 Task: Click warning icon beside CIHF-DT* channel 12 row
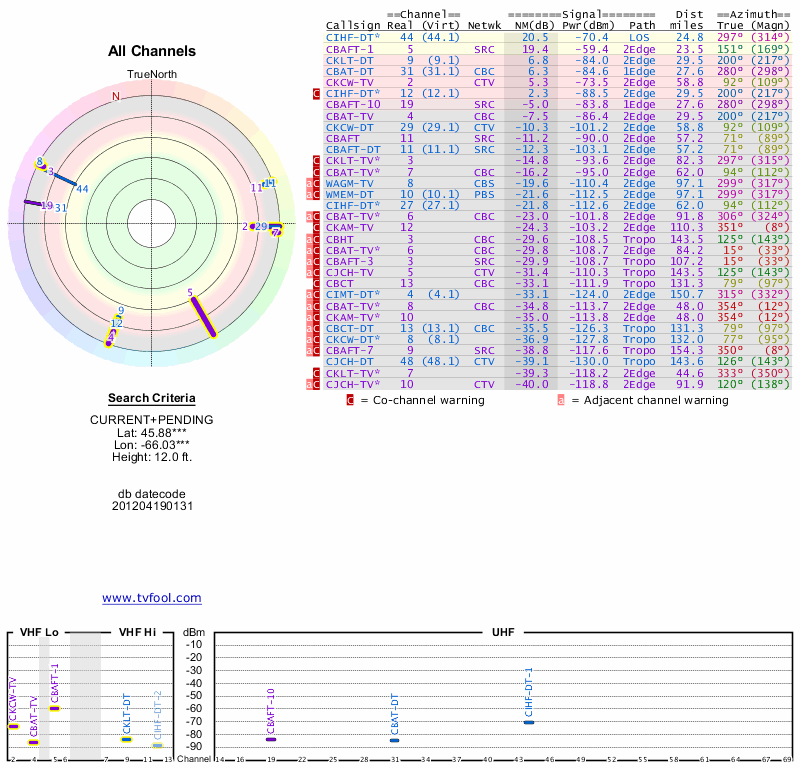(317, 93)
